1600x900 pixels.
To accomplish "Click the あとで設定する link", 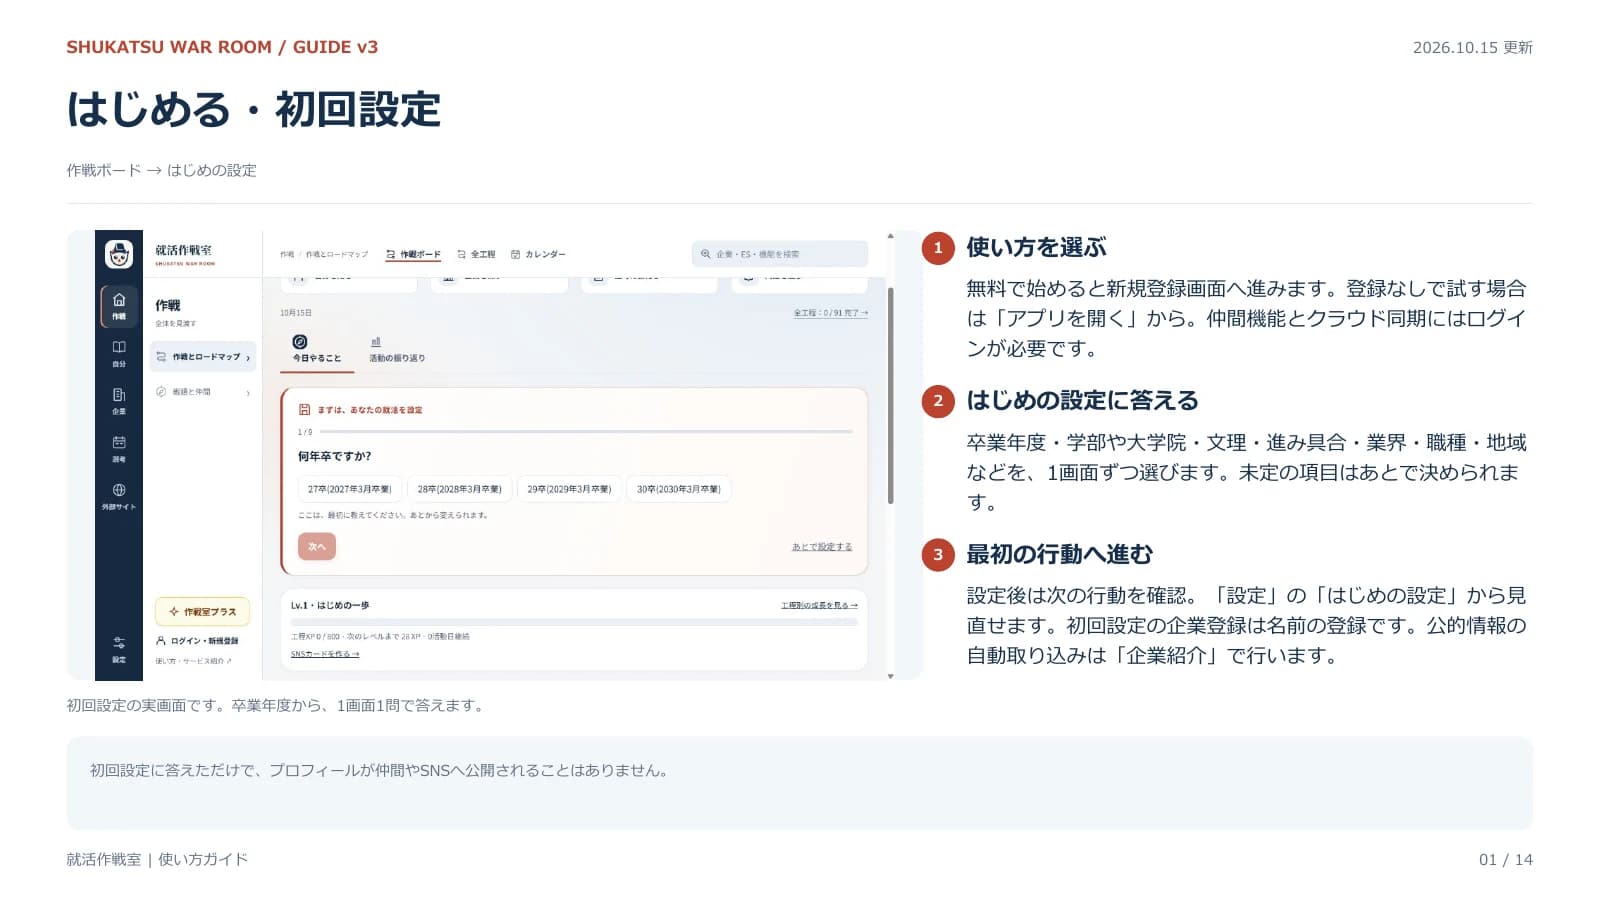I will 822,547.
